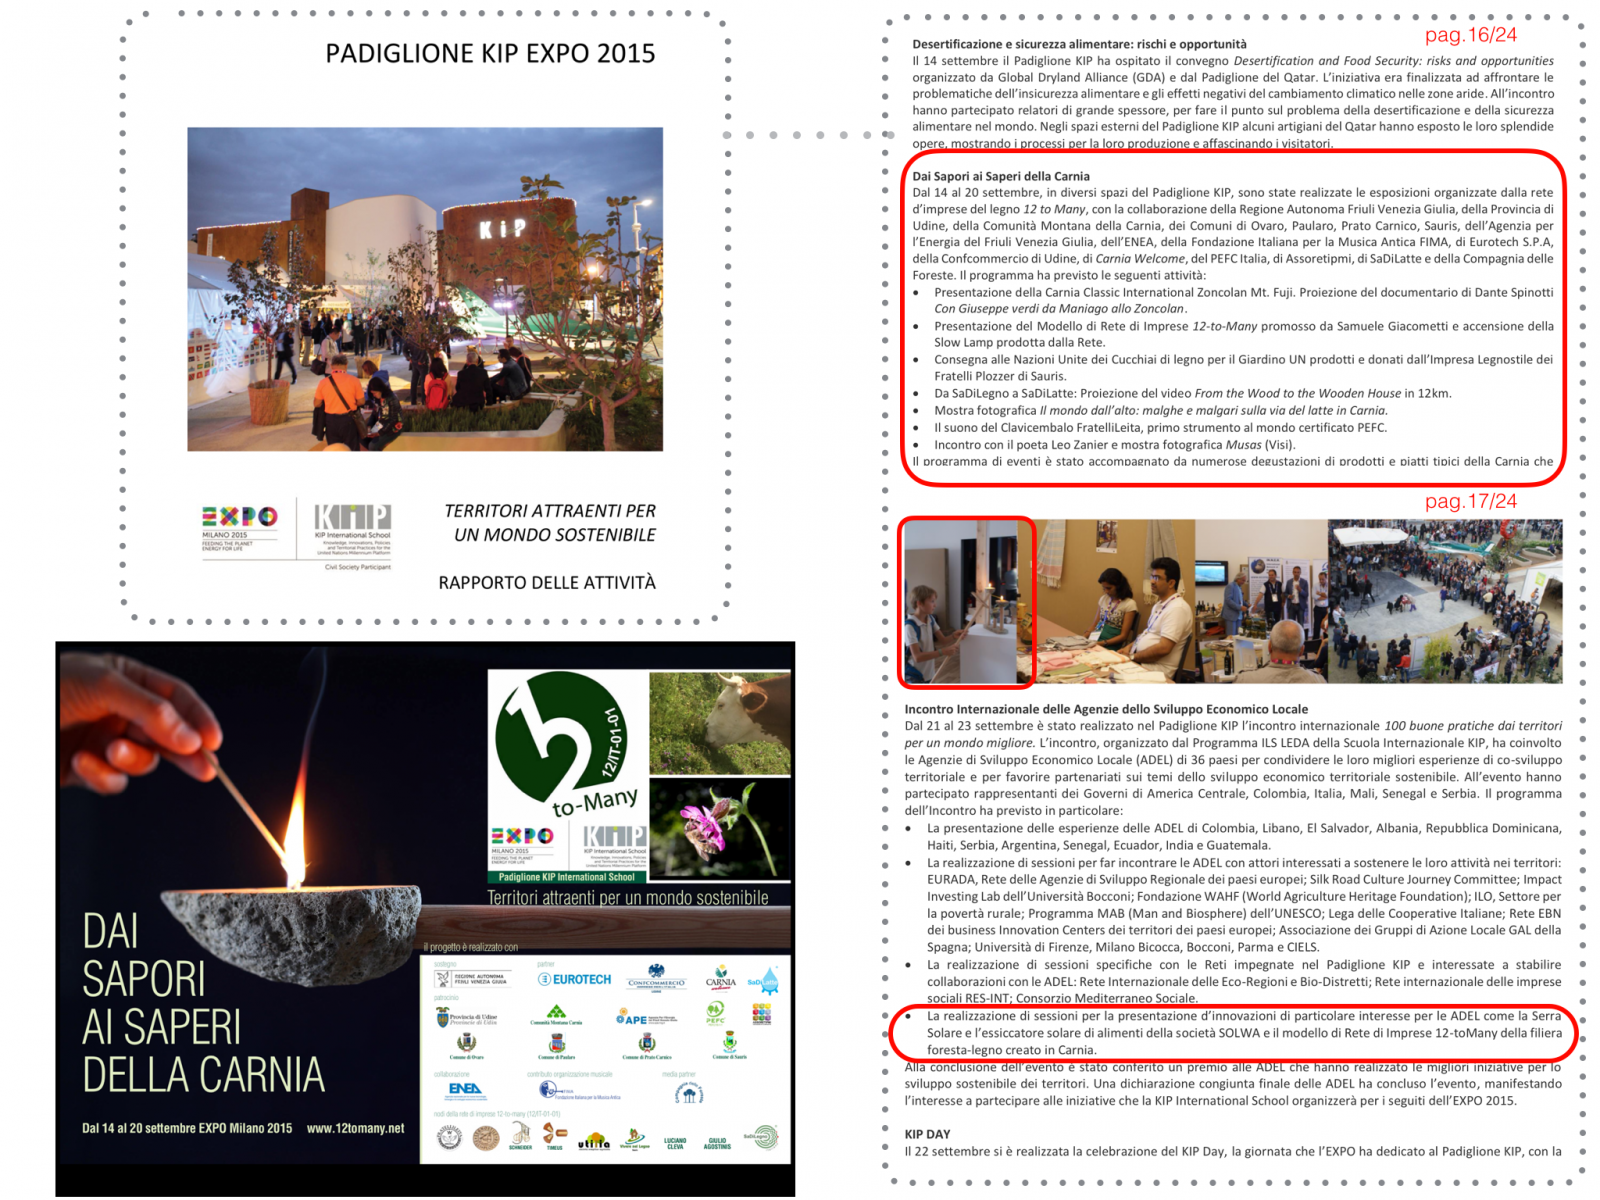Click the Regione Autonoma Friuli Venezia Giulia logo

(x=473, y=979)
